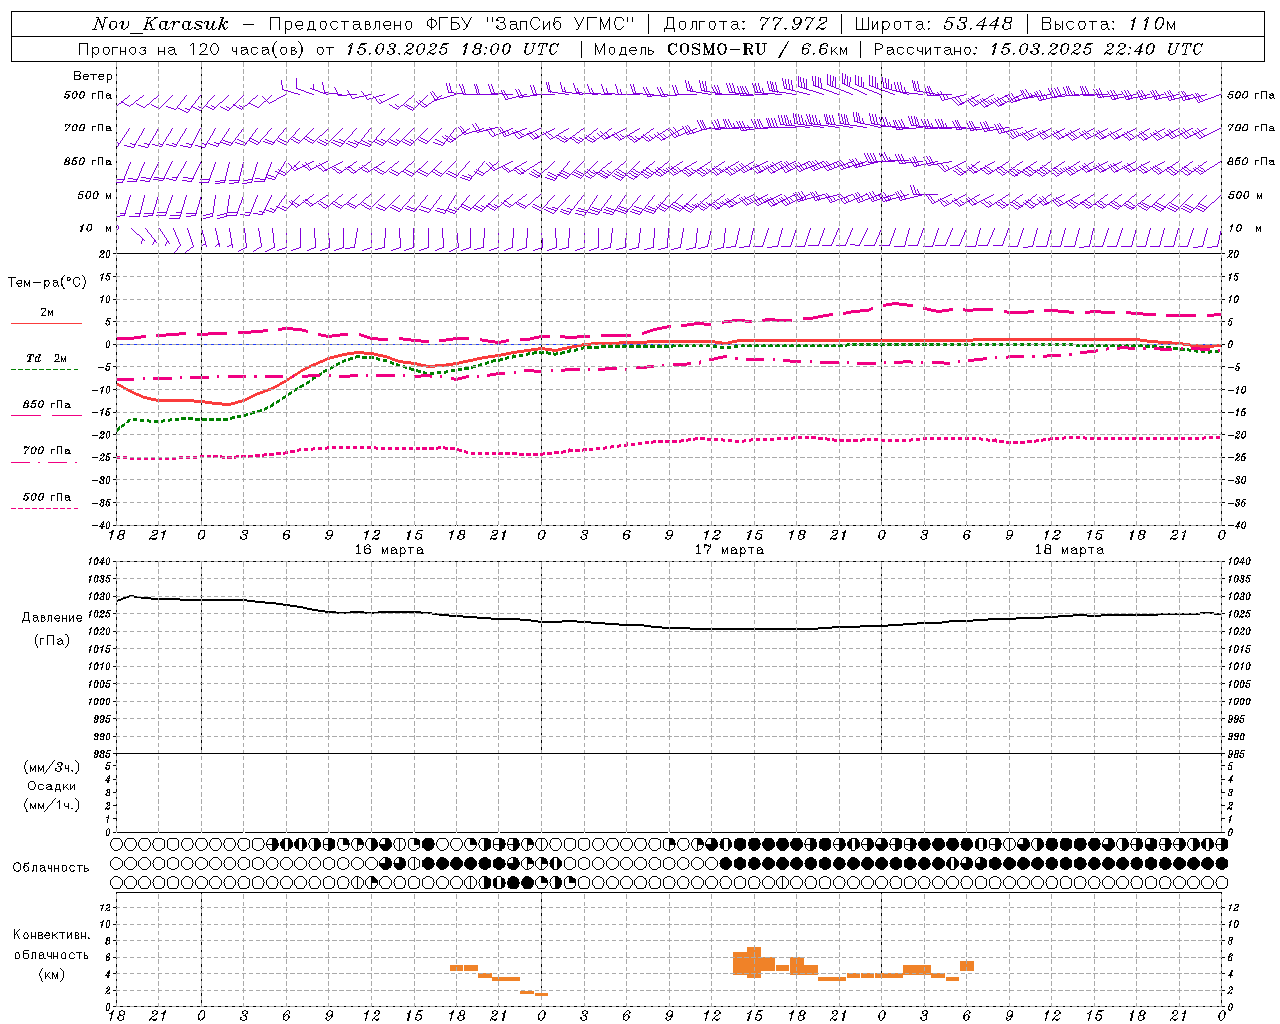The image size is (1280, 1024).
Task: Select the 'Широта: 53.448' header text
Action: (x=933, y=24)
